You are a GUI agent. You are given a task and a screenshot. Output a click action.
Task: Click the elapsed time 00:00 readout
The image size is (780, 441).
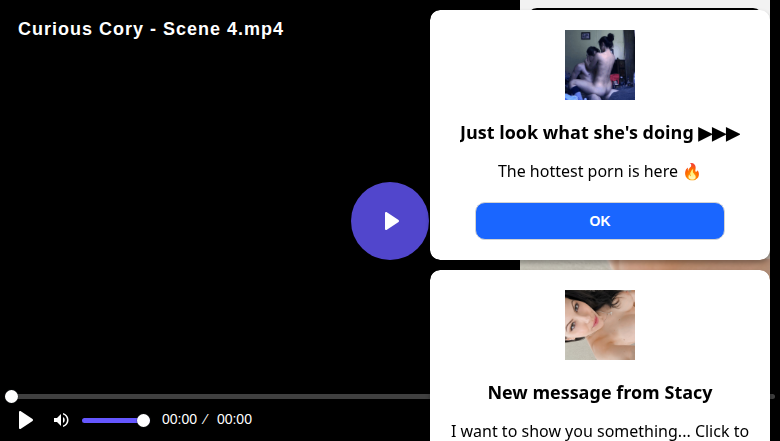coord(179,420)
